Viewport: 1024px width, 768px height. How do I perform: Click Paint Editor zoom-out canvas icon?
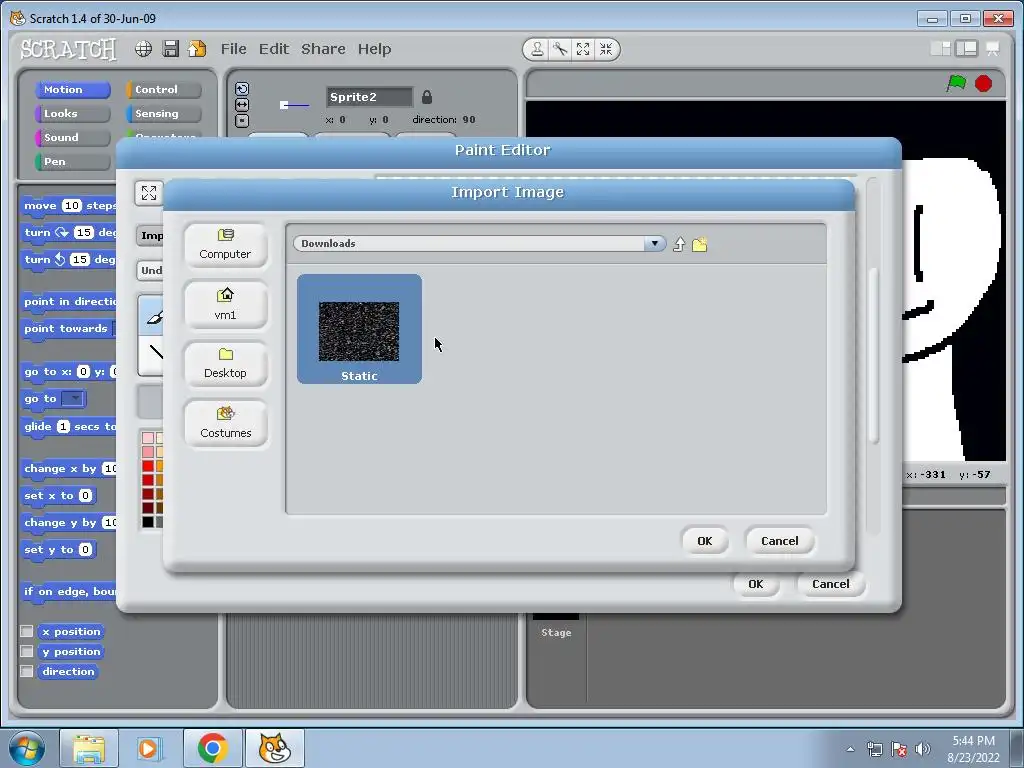tap(149, 193)
